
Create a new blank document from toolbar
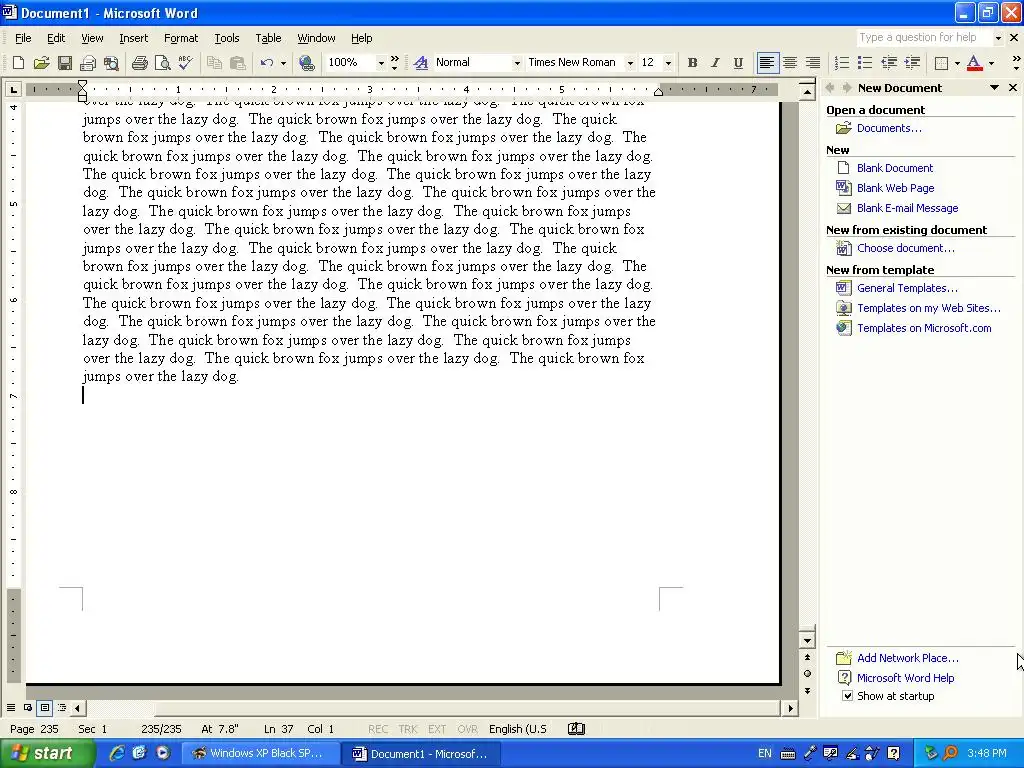18,63
